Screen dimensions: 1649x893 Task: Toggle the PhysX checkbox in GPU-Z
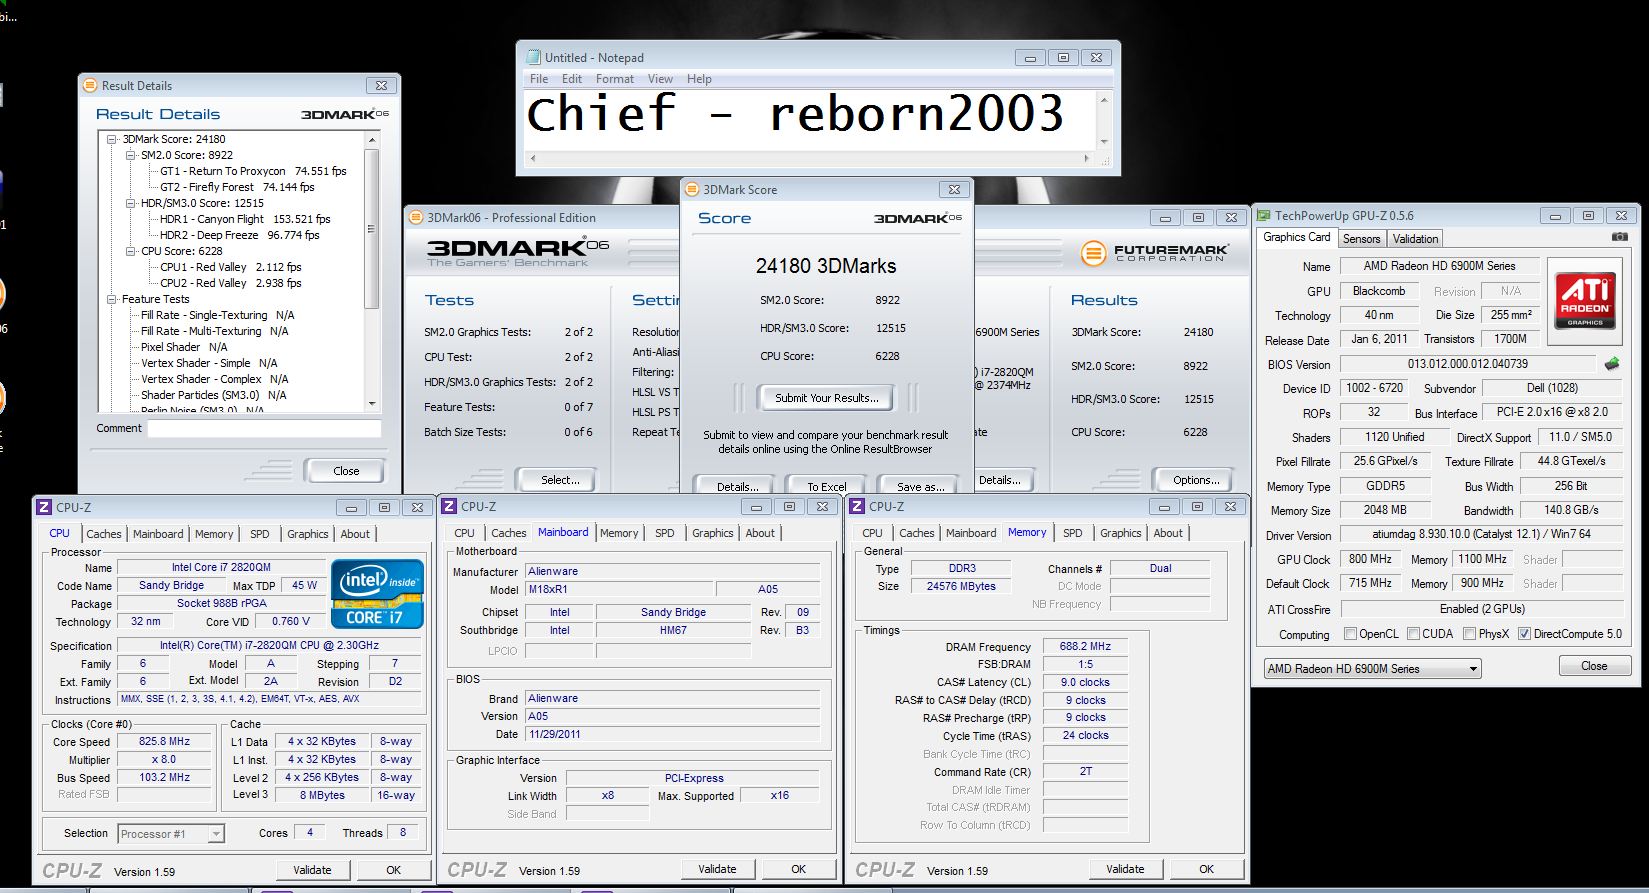point(1469,634)
